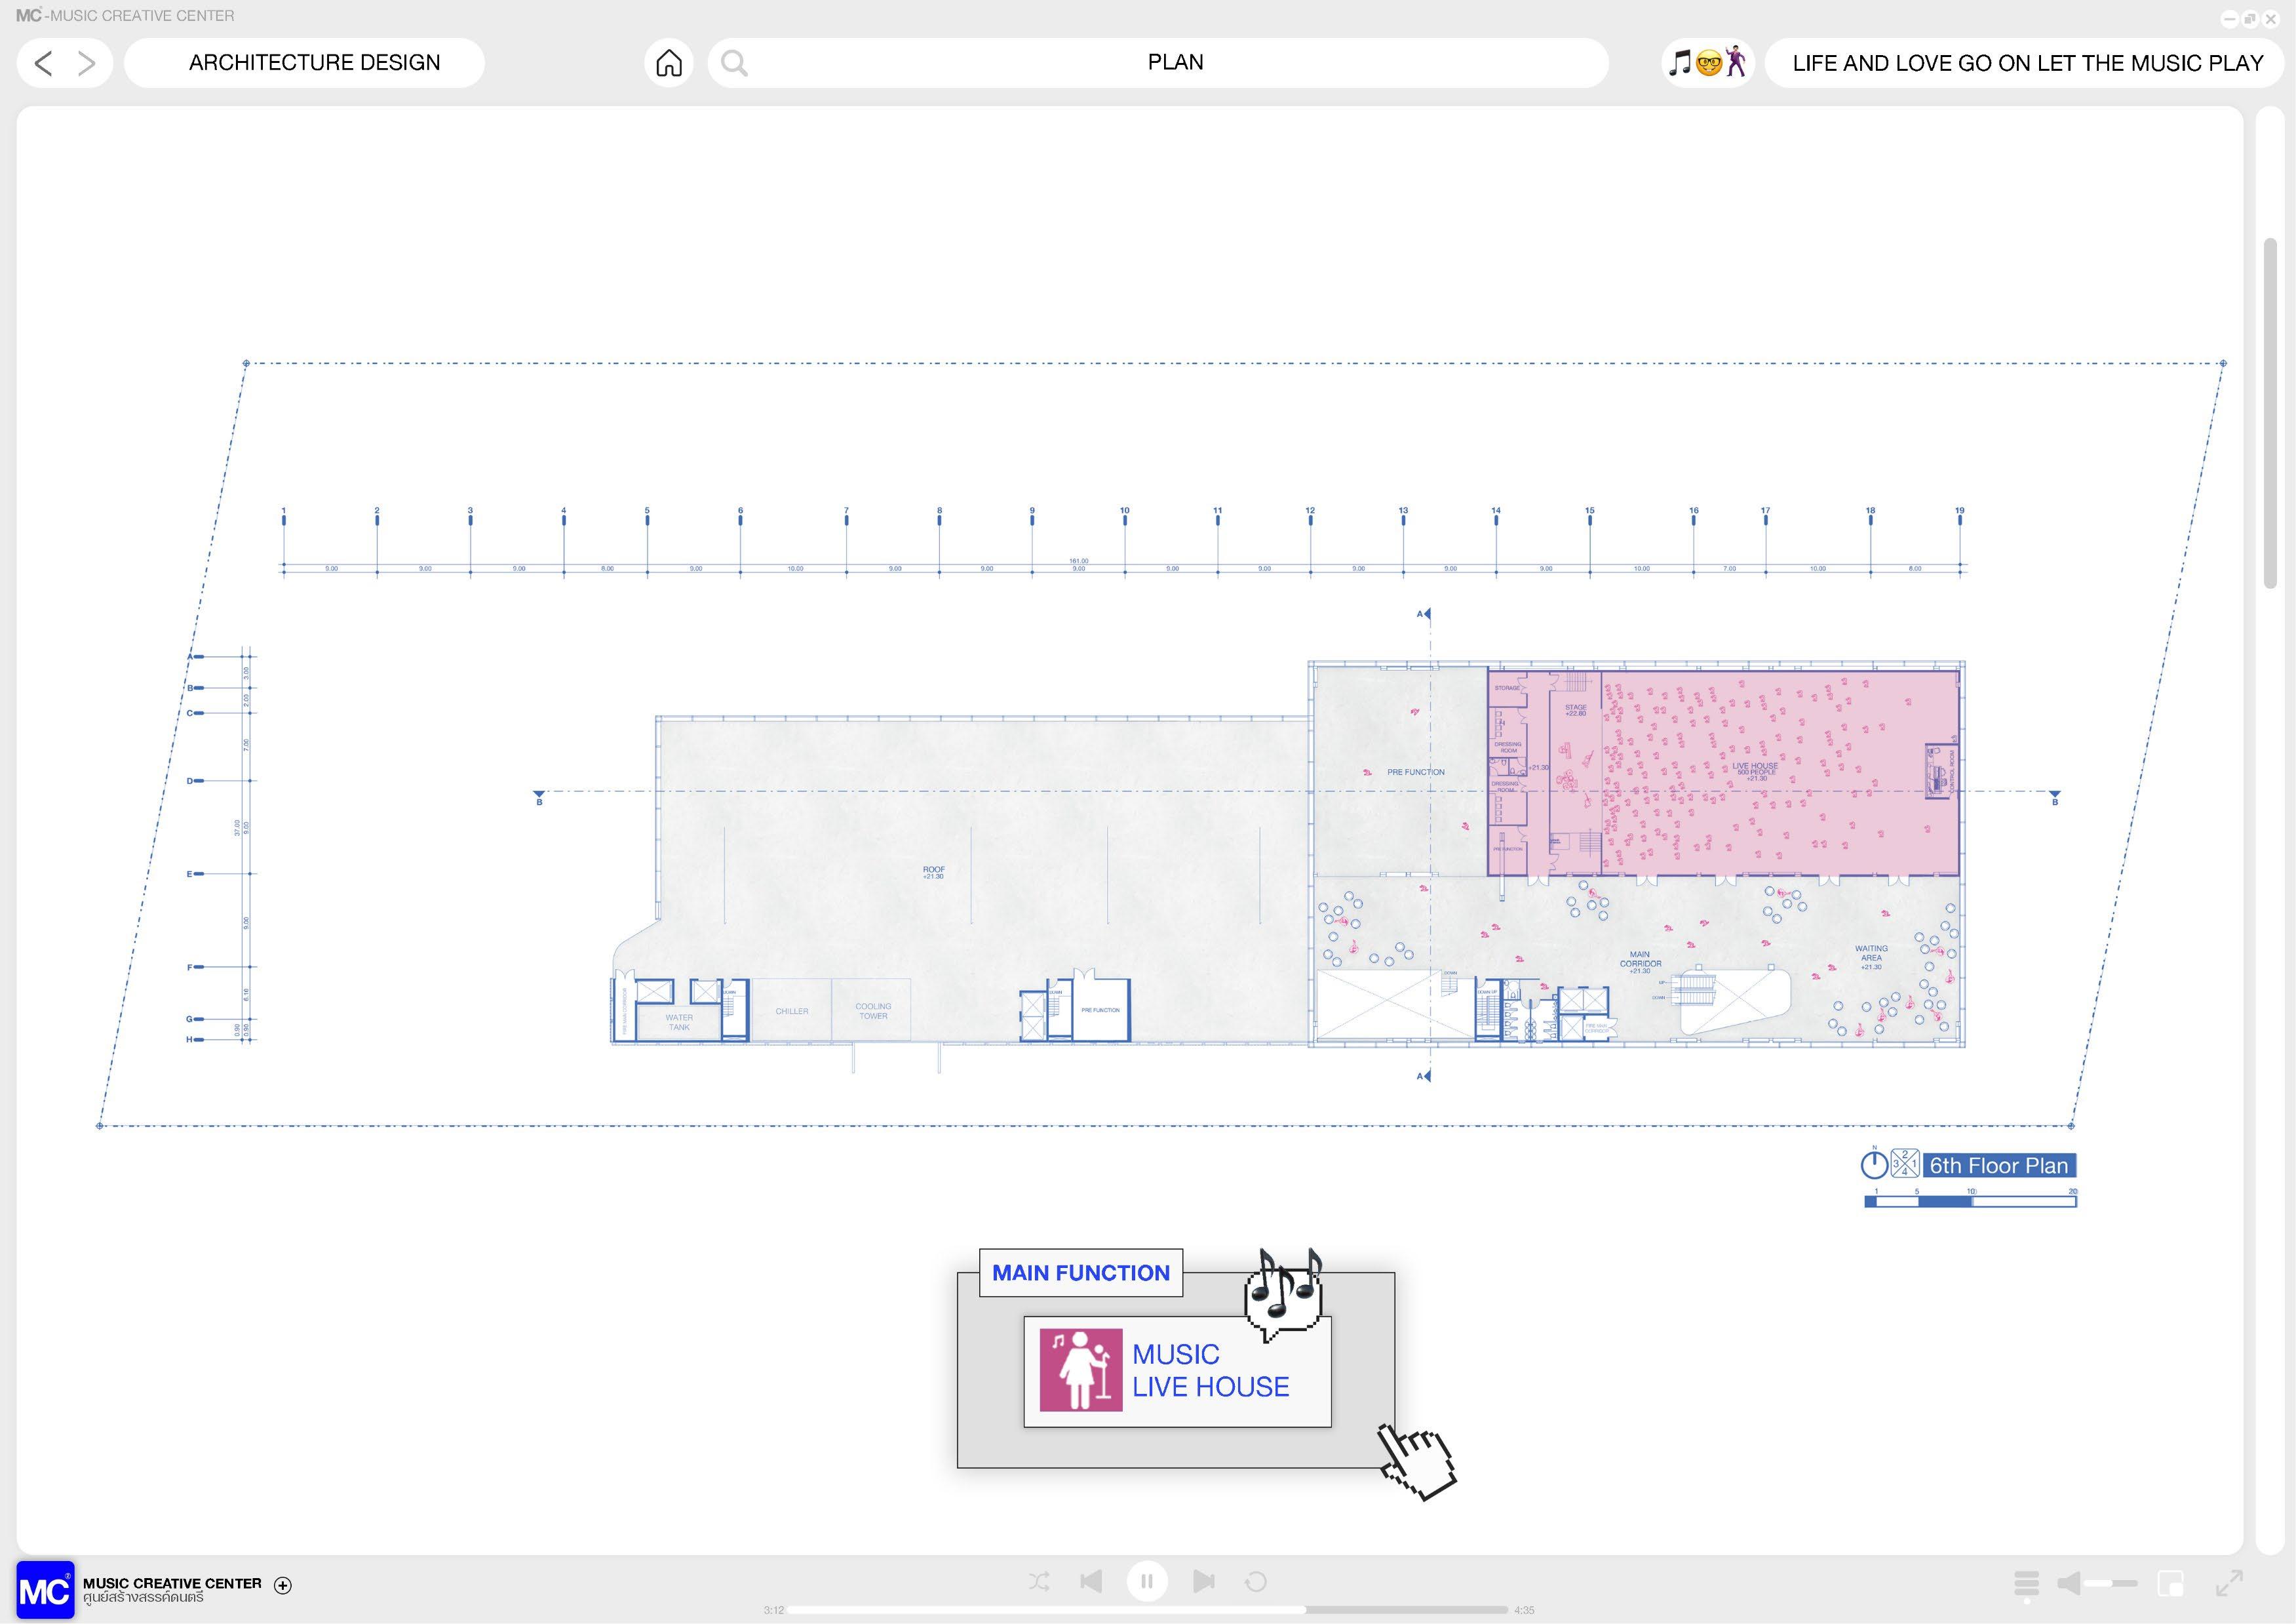
Task: Toggle repeat playback
Action: 1256,1581
